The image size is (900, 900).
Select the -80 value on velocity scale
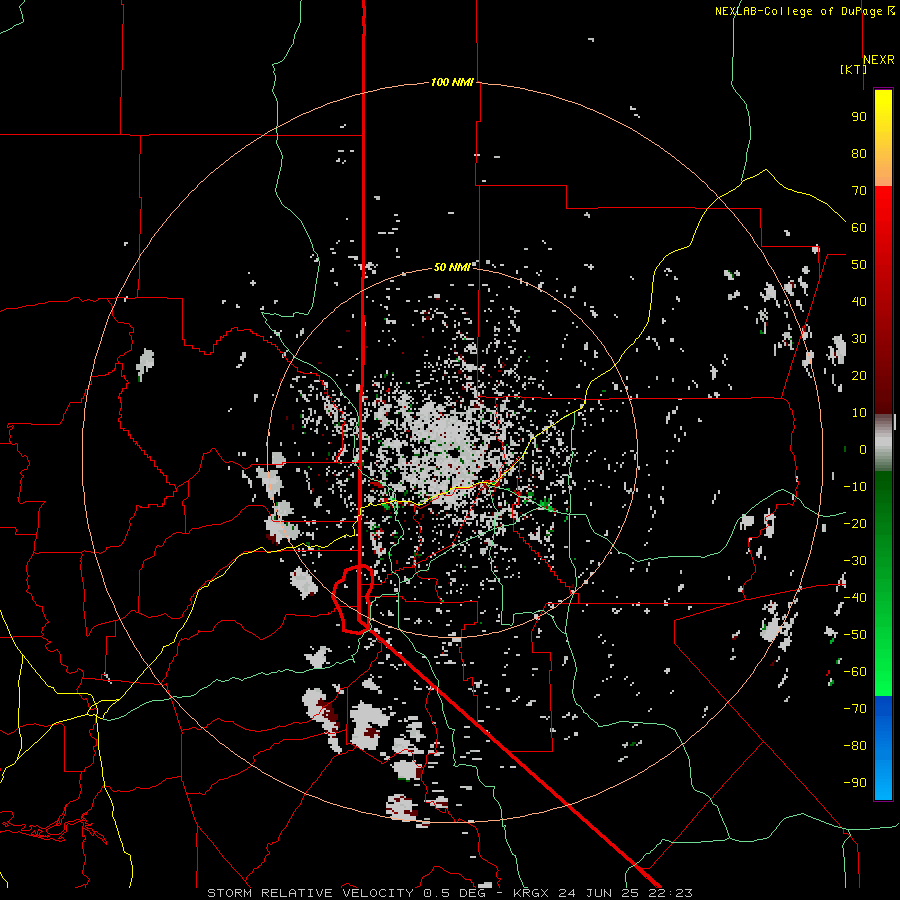pyautogui.click(x=855, y=746)
